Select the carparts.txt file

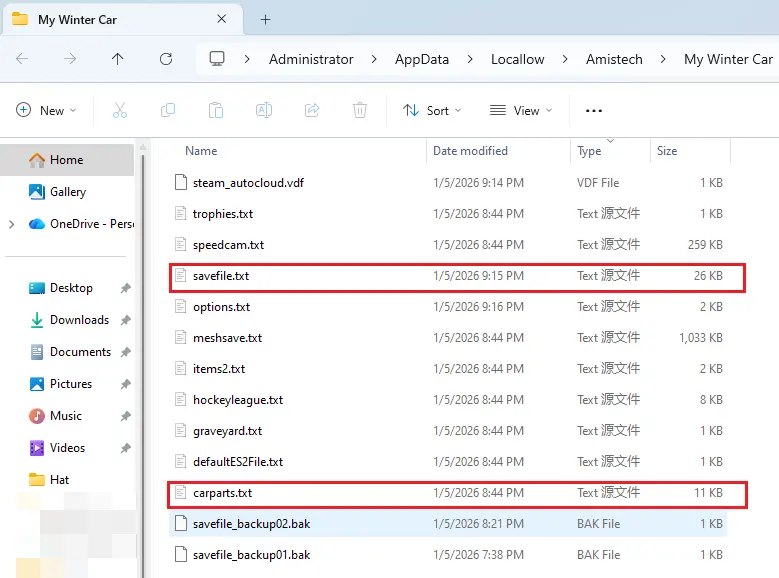coord(447,493)
